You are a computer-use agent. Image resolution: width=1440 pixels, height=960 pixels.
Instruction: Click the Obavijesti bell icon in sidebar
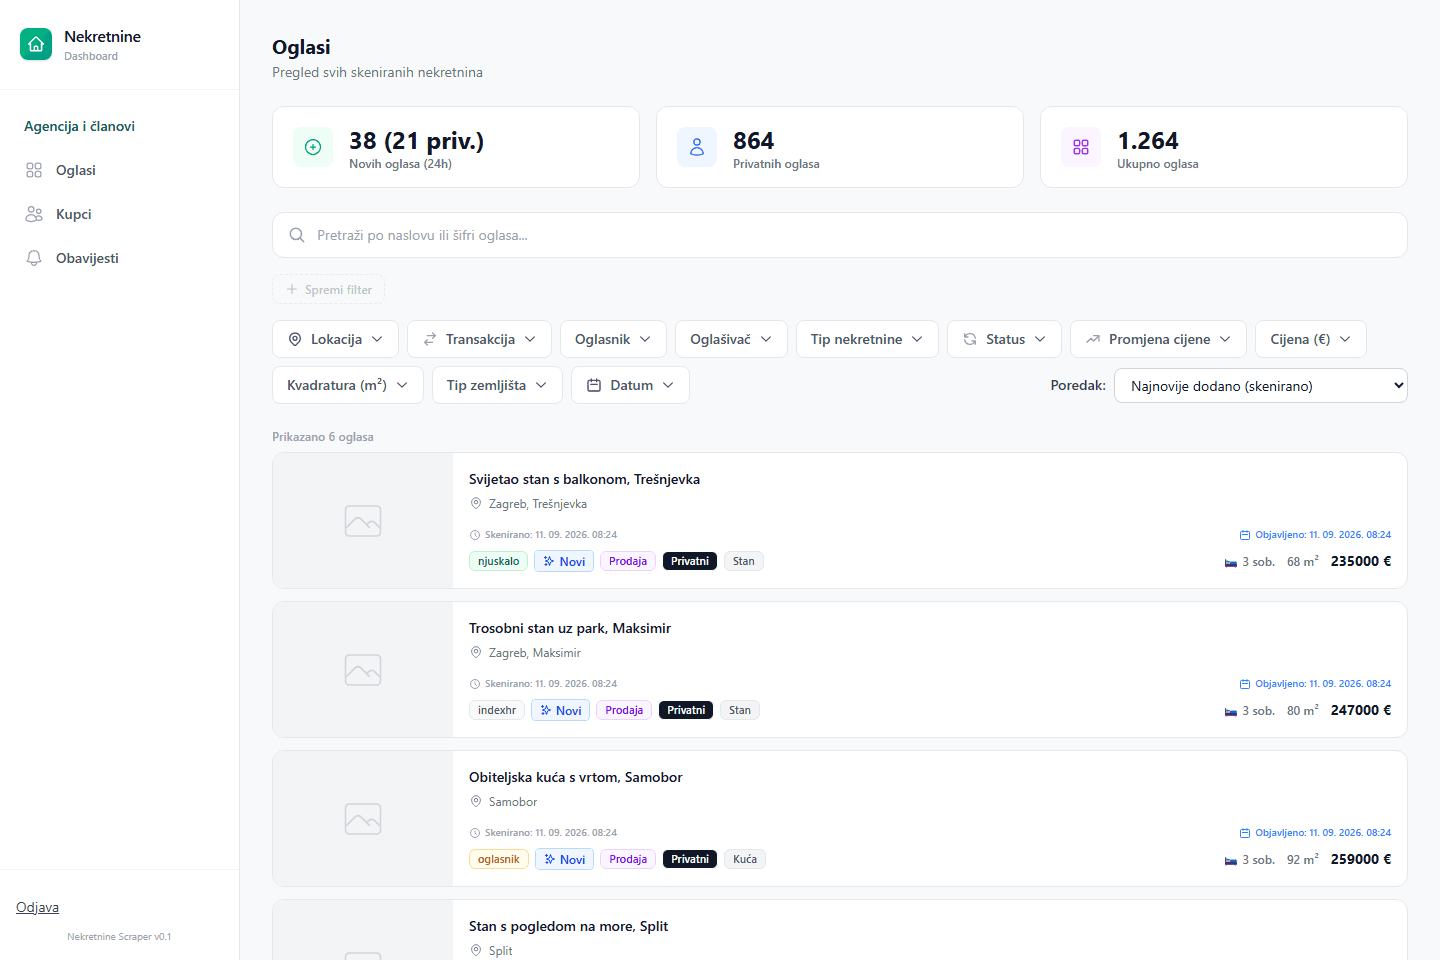(34, 258)
